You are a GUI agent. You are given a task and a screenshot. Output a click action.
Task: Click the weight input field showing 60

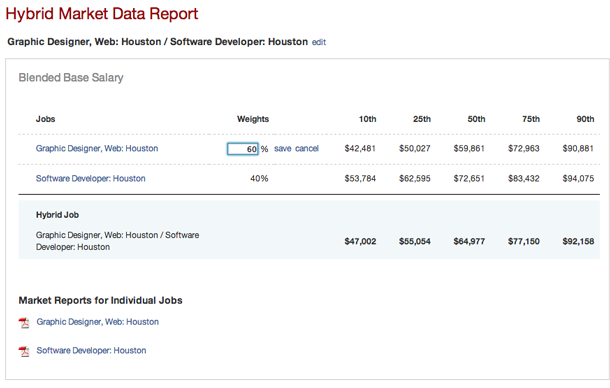pyautogui.click(x=243, y=149)
